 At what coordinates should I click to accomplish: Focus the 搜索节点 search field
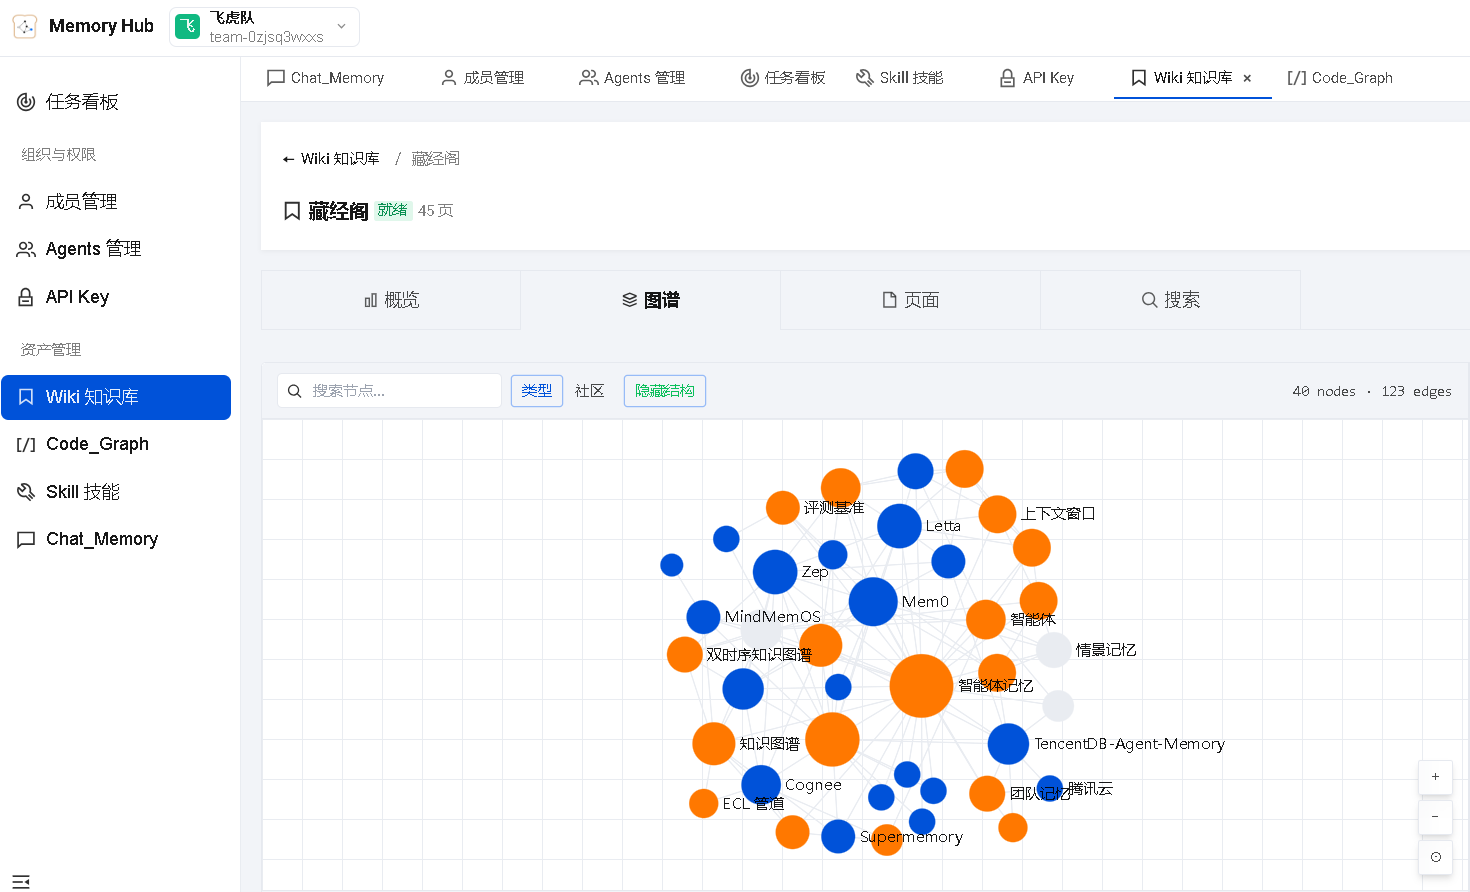(390, 391)
